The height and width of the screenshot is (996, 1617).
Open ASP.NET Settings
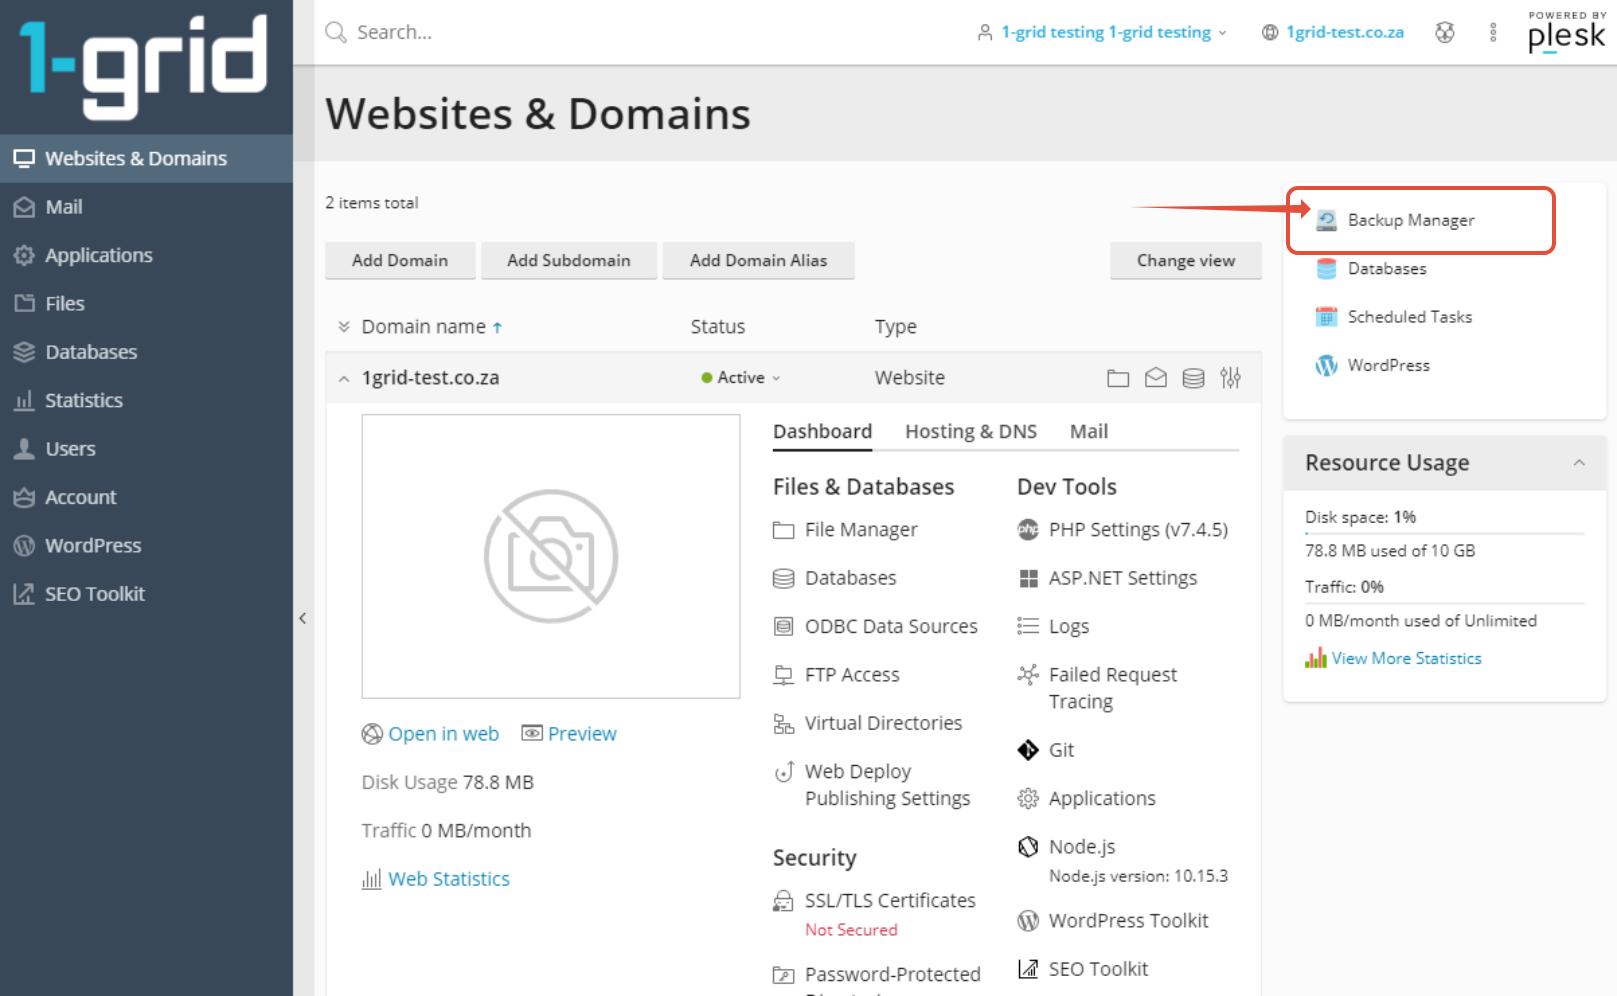tap(1107, 578)
